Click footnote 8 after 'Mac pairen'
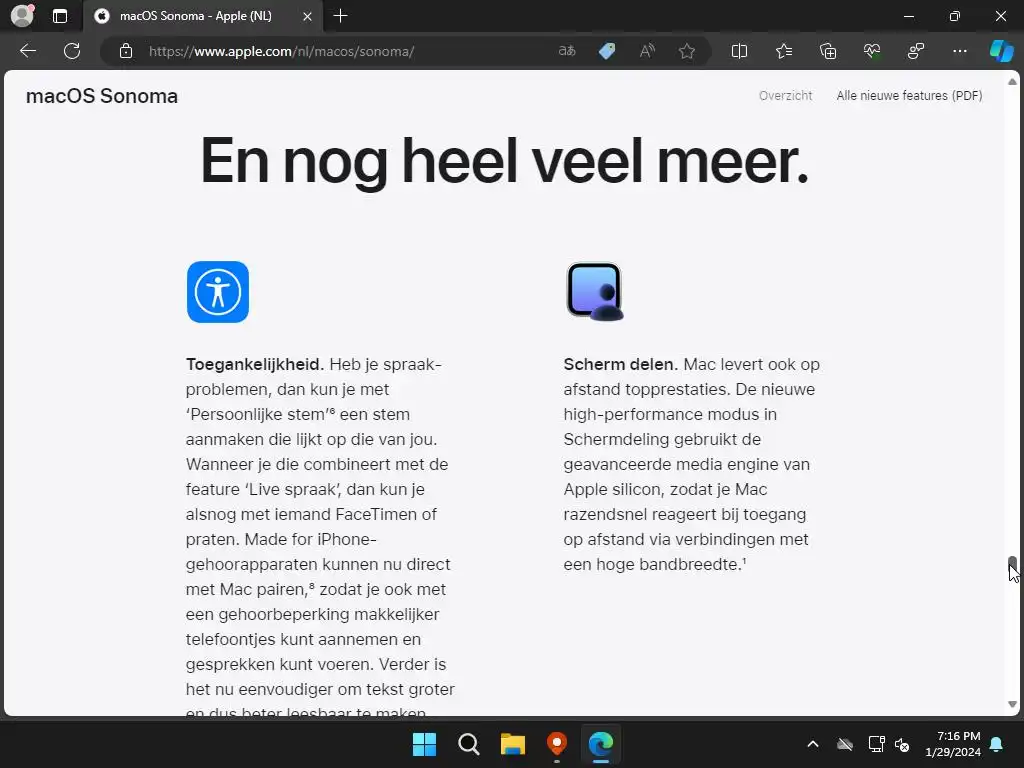The image size is (1024, 768). (312, 585)
